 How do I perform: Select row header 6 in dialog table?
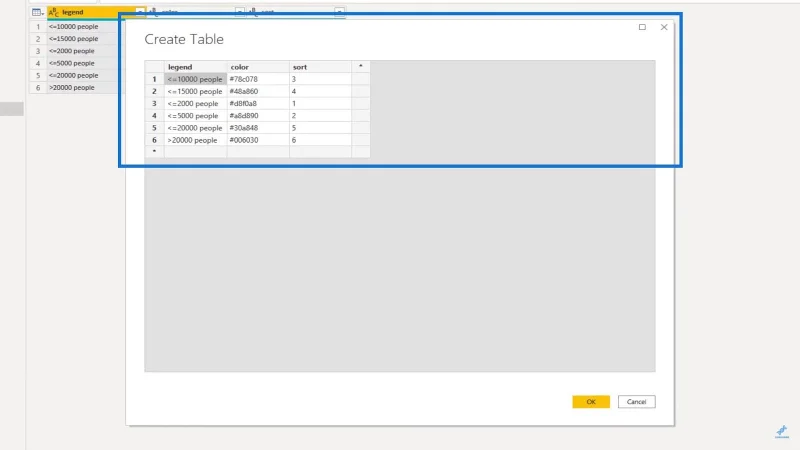154,140
